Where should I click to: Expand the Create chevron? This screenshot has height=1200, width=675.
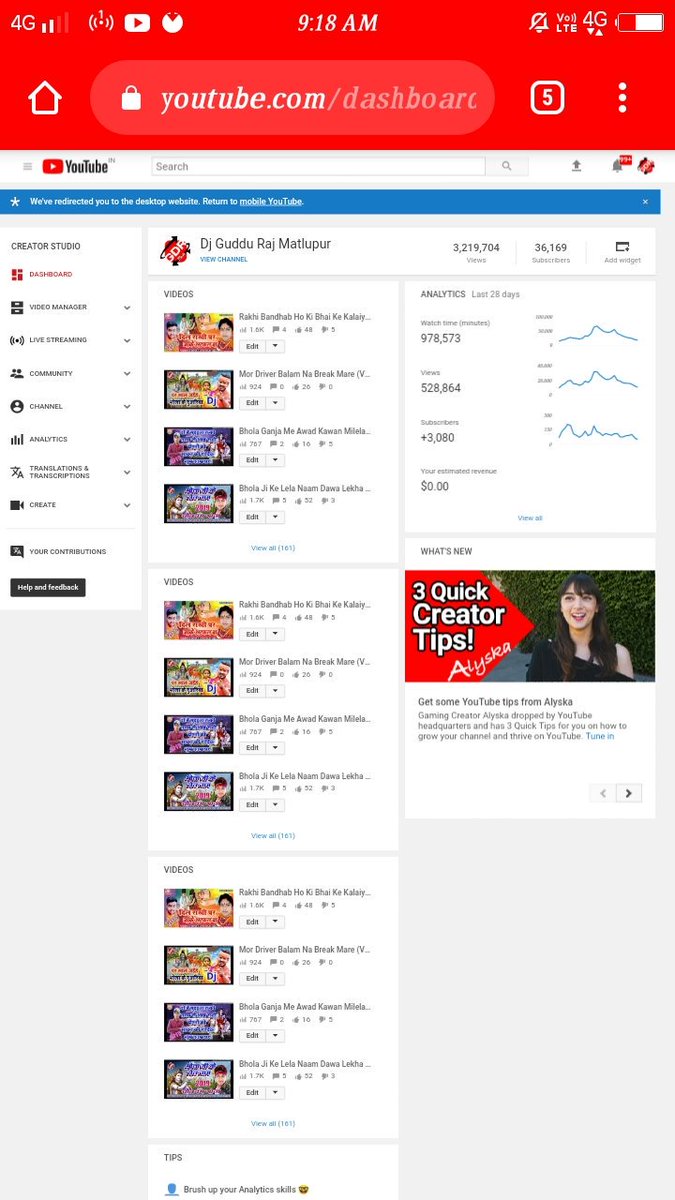[127, 505]
